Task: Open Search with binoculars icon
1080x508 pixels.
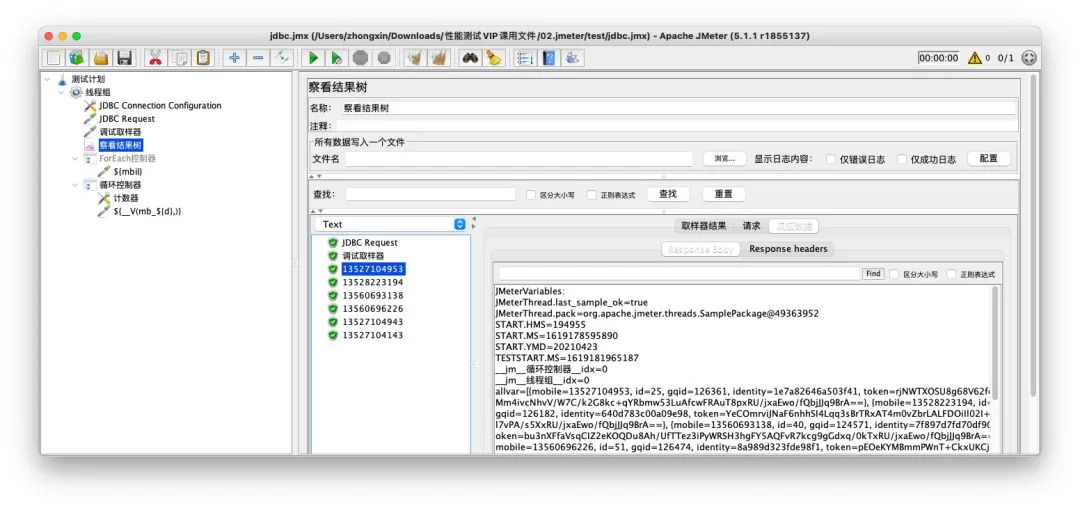Action: point(470,58)
